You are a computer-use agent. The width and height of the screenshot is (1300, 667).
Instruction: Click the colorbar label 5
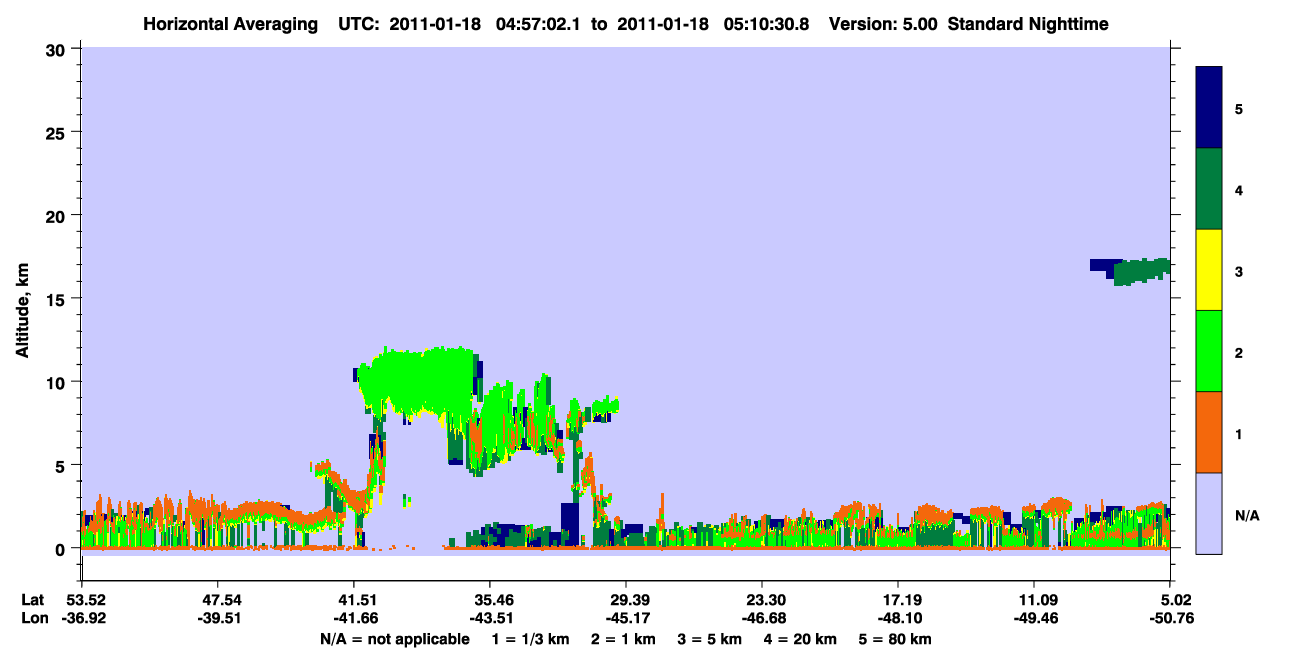coord(1239,108)
